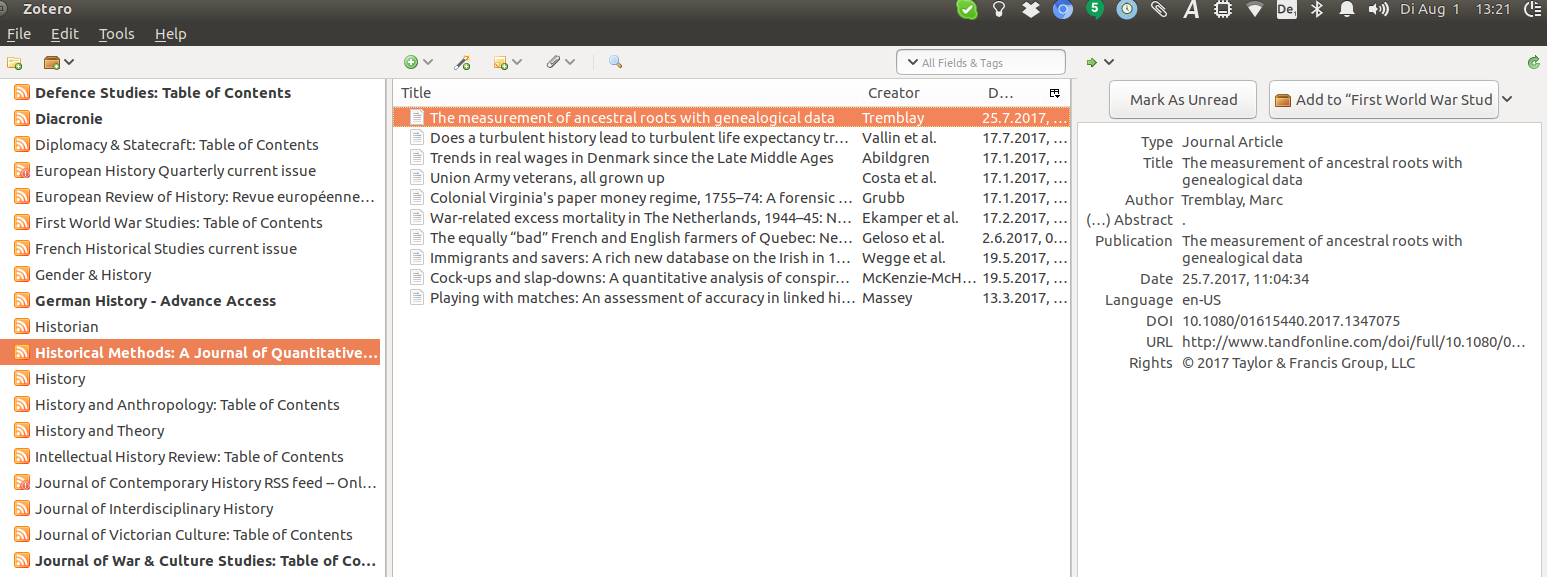This screenshot has height=577, width=1547.
Task: Click the All Fields & Tags search box
Action: [x=981, y=62]
